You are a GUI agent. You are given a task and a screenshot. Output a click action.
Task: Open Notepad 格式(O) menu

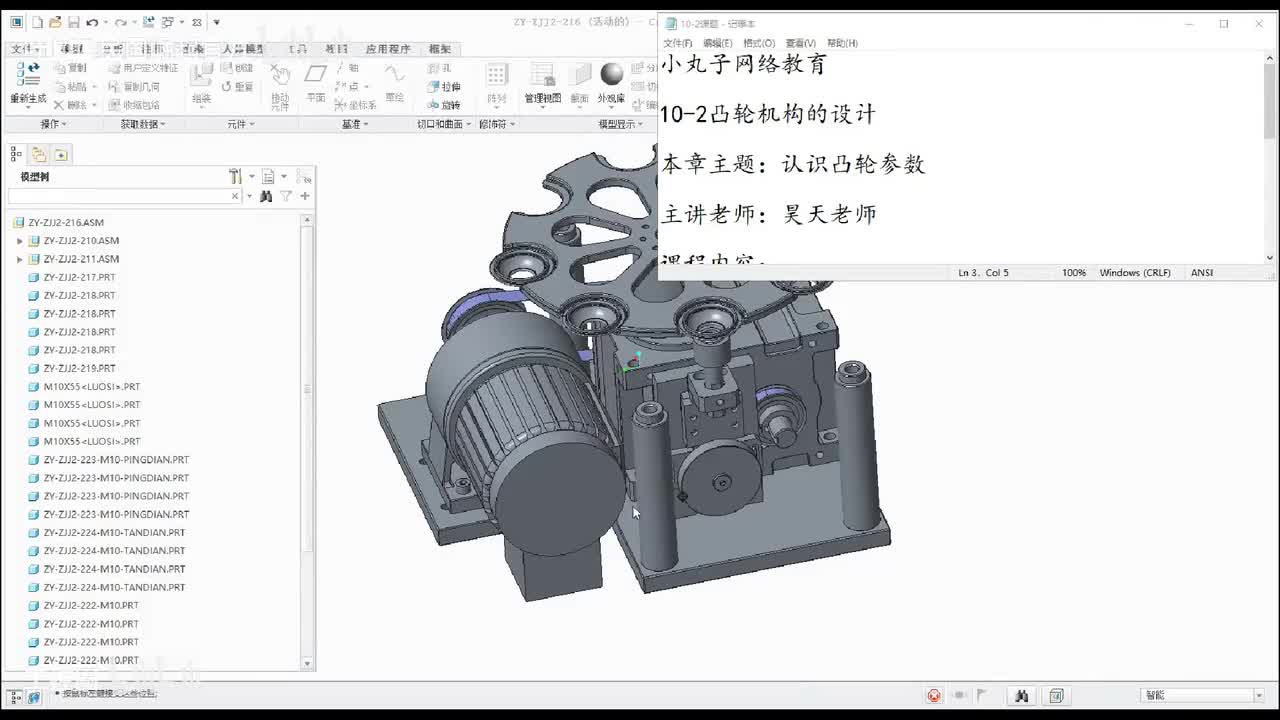point(758,43)
